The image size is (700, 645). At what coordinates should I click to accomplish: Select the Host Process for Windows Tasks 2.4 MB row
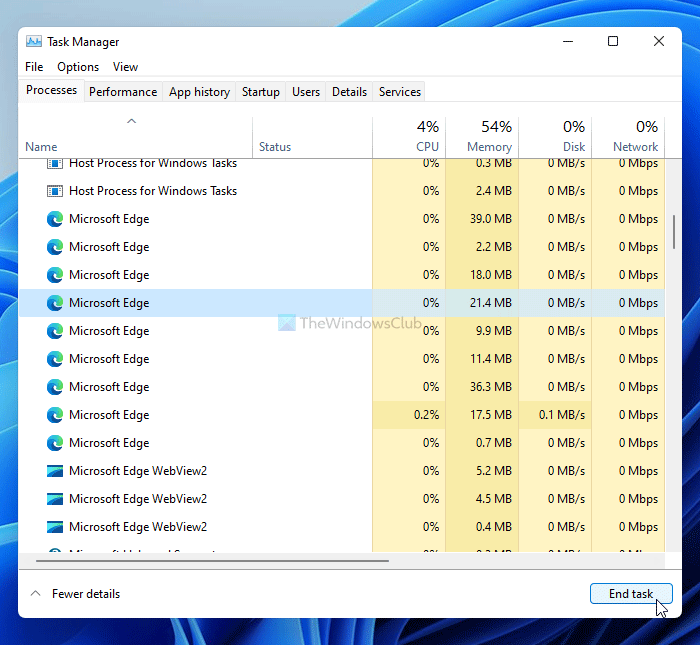(x=342, y=191)
